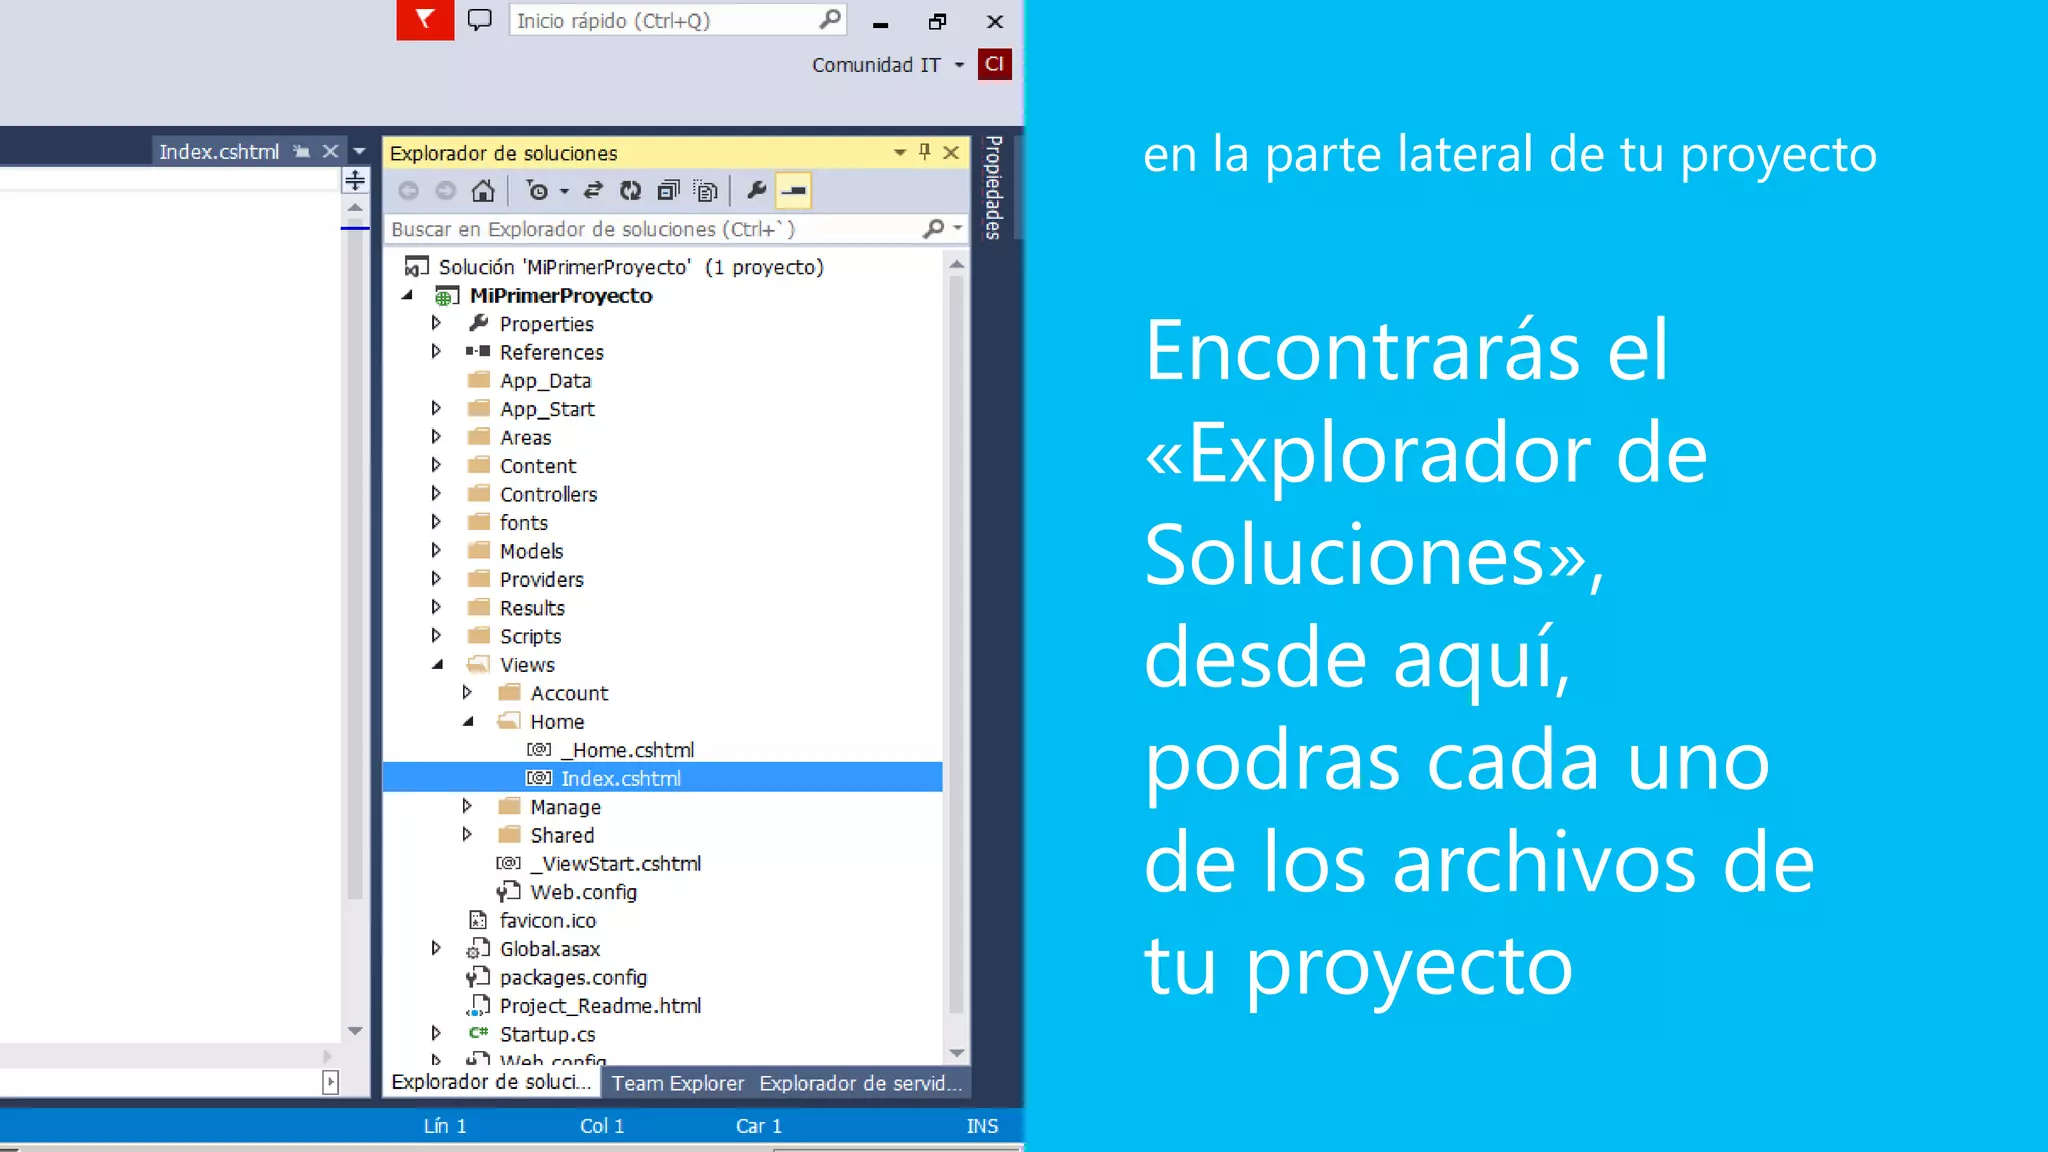Click the References node icon
Viewport: 2048px width, 1152px height.
[x=478, y=352]
